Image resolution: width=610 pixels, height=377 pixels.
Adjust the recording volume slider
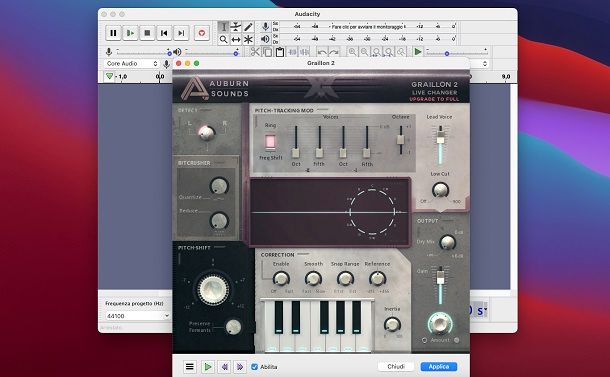point(144,52)
